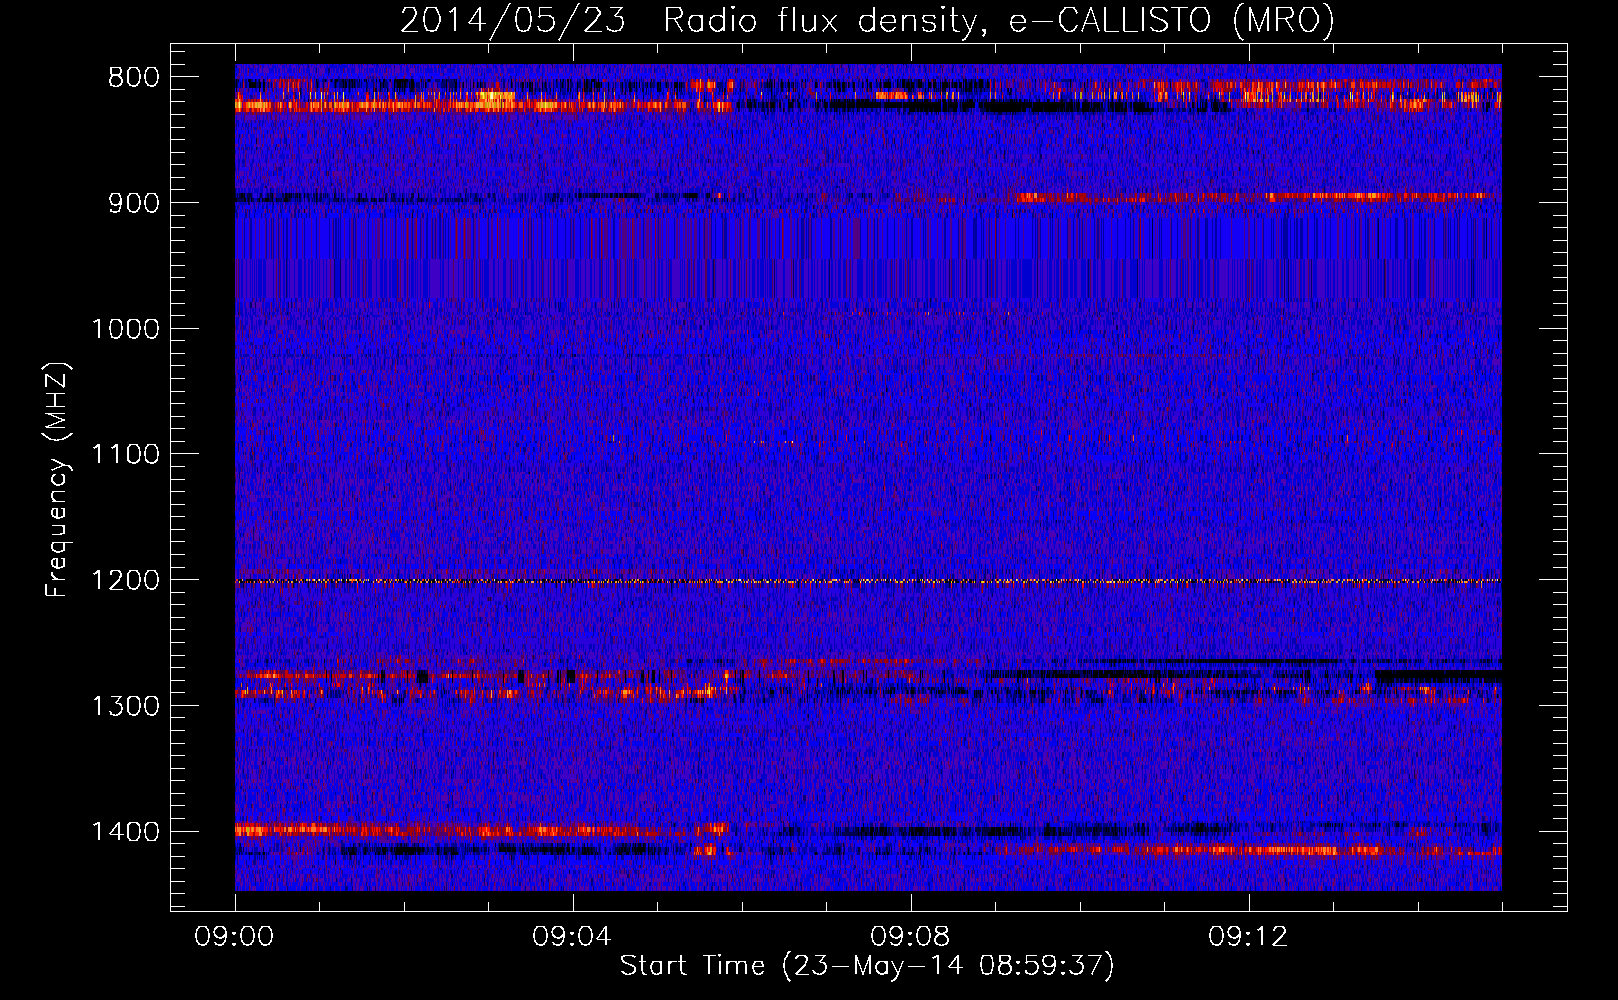Click the thin yellow emission line at 1200 MHz
The width and height of the screenshot is (1618, 1000).
tap(868, 581)
